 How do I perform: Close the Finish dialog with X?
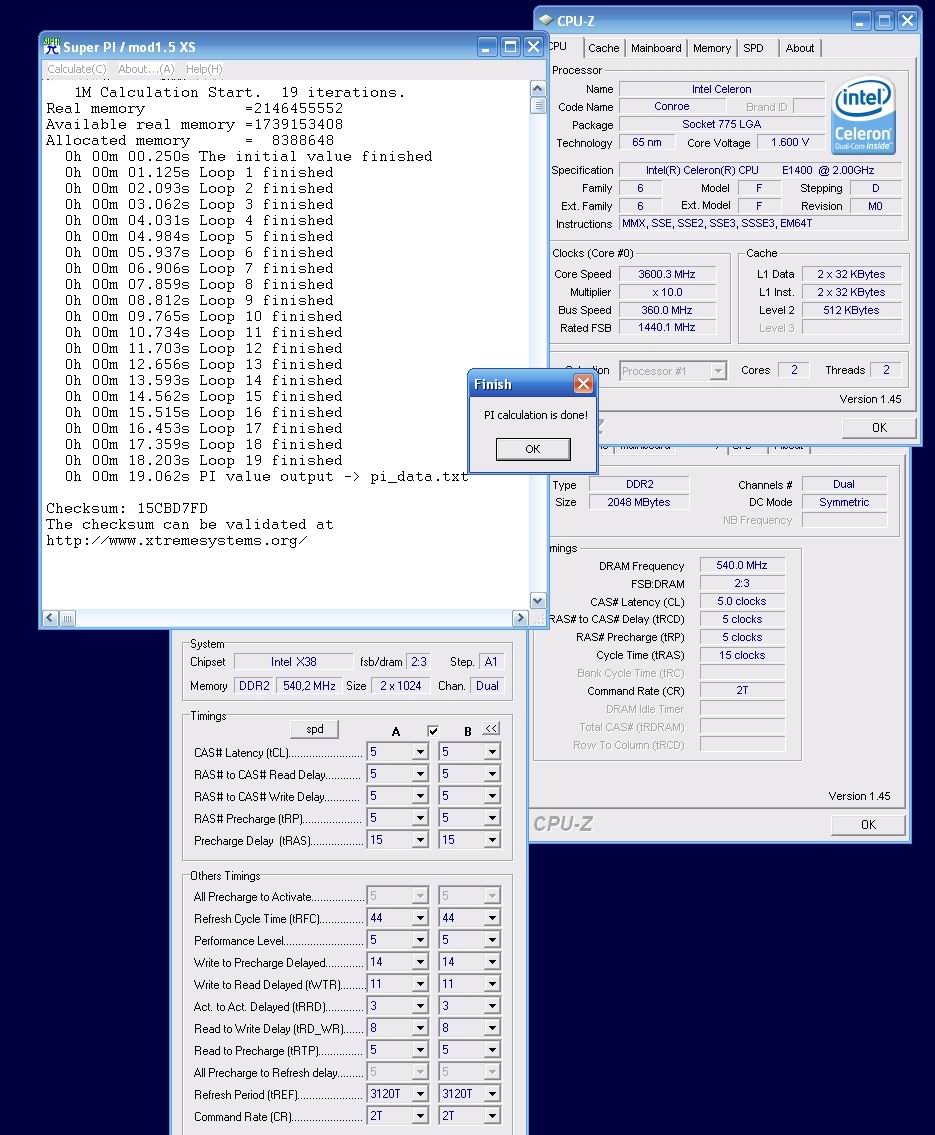click(583, 384)
